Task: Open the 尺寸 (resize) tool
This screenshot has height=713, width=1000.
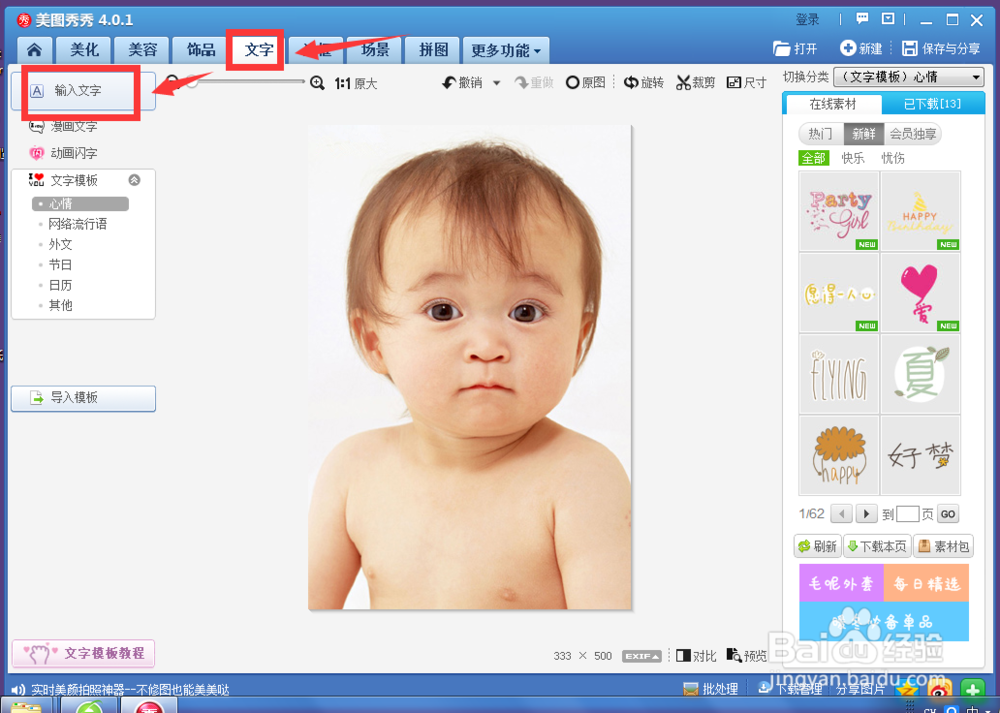Action: (746, 83)
